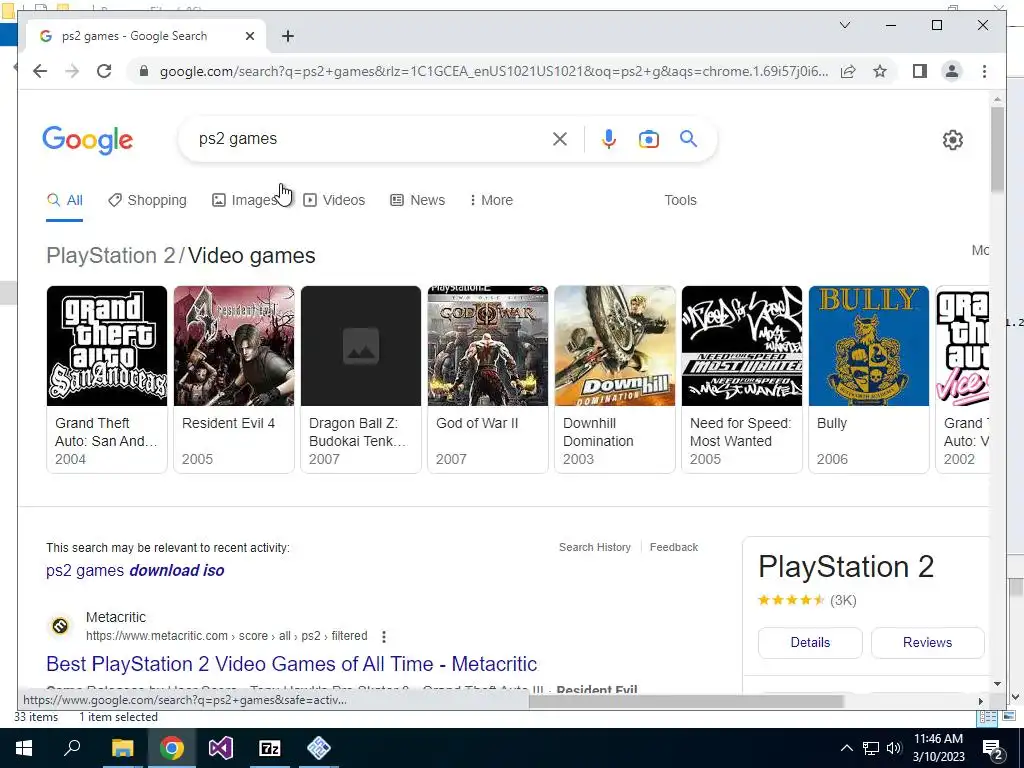Open search Tools options
This screenshot has width=1024, height=768.
680,200
